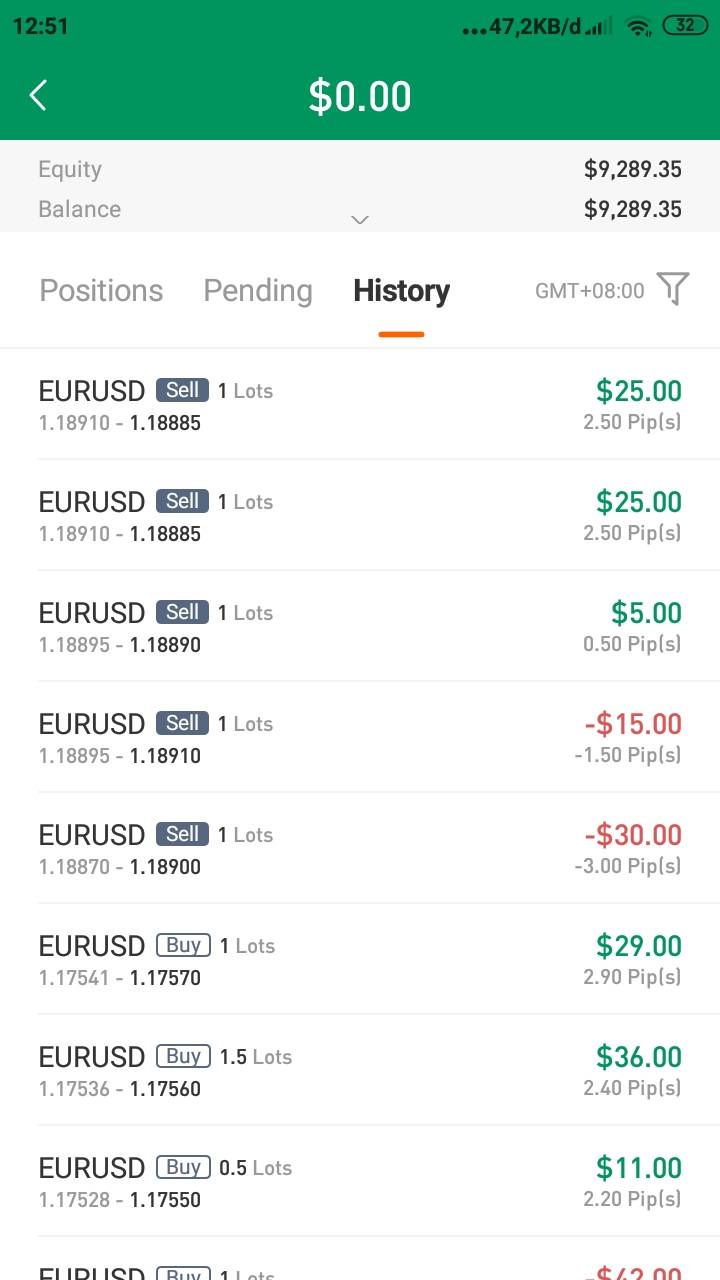Open the EURUSD Sell trade losing $30.00

coord(360,849)
